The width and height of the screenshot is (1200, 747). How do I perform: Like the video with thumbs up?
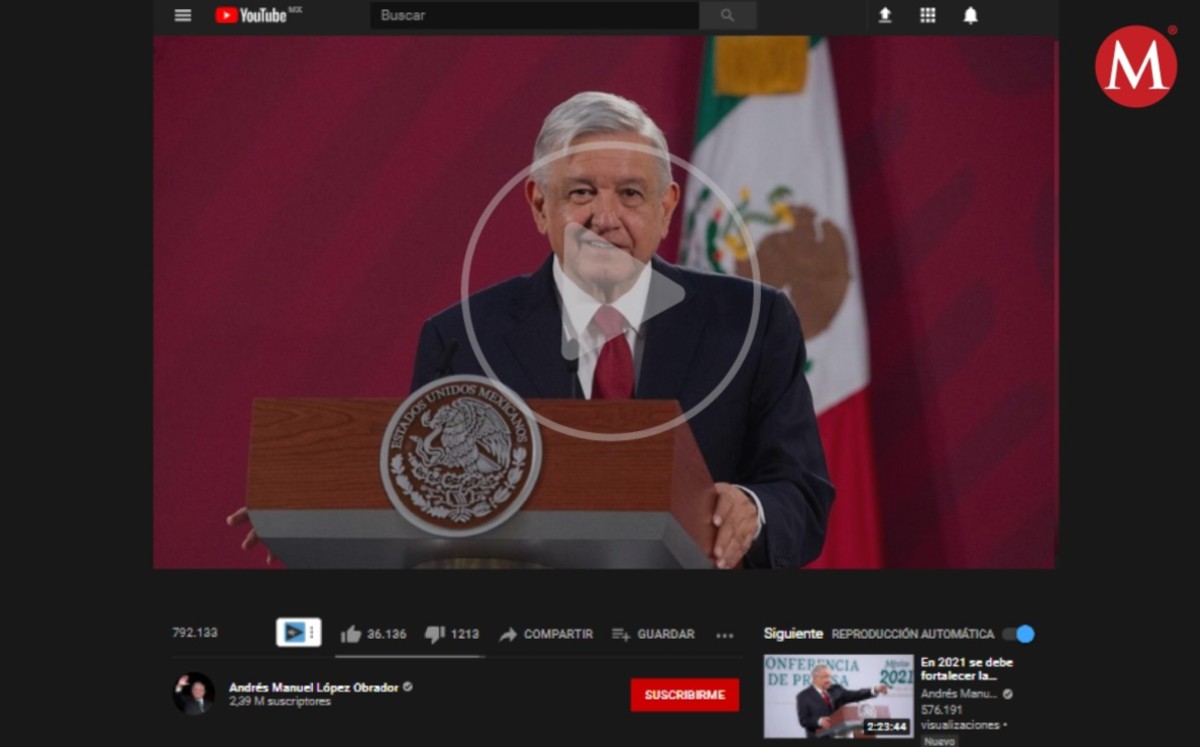[351, 634]
